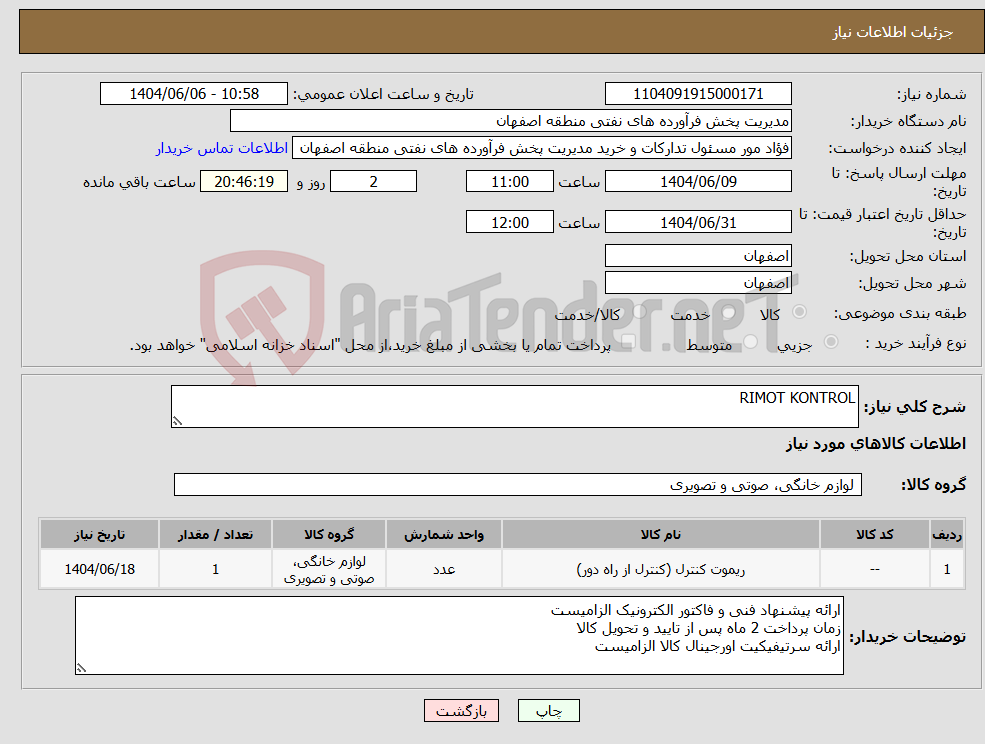Edit the reply deadline date 1404/06/09
985x744 pixels.
pos(697,181)
